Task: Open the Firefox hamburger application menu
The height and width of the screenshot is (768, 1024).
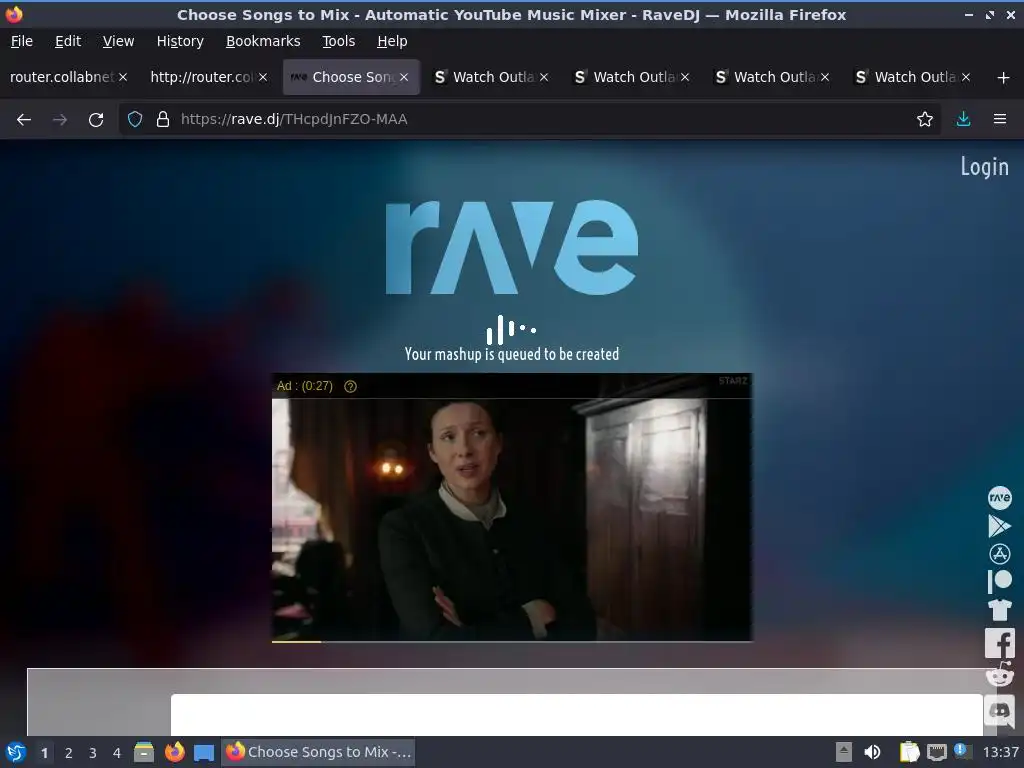Action: [x=1000, y=120]
